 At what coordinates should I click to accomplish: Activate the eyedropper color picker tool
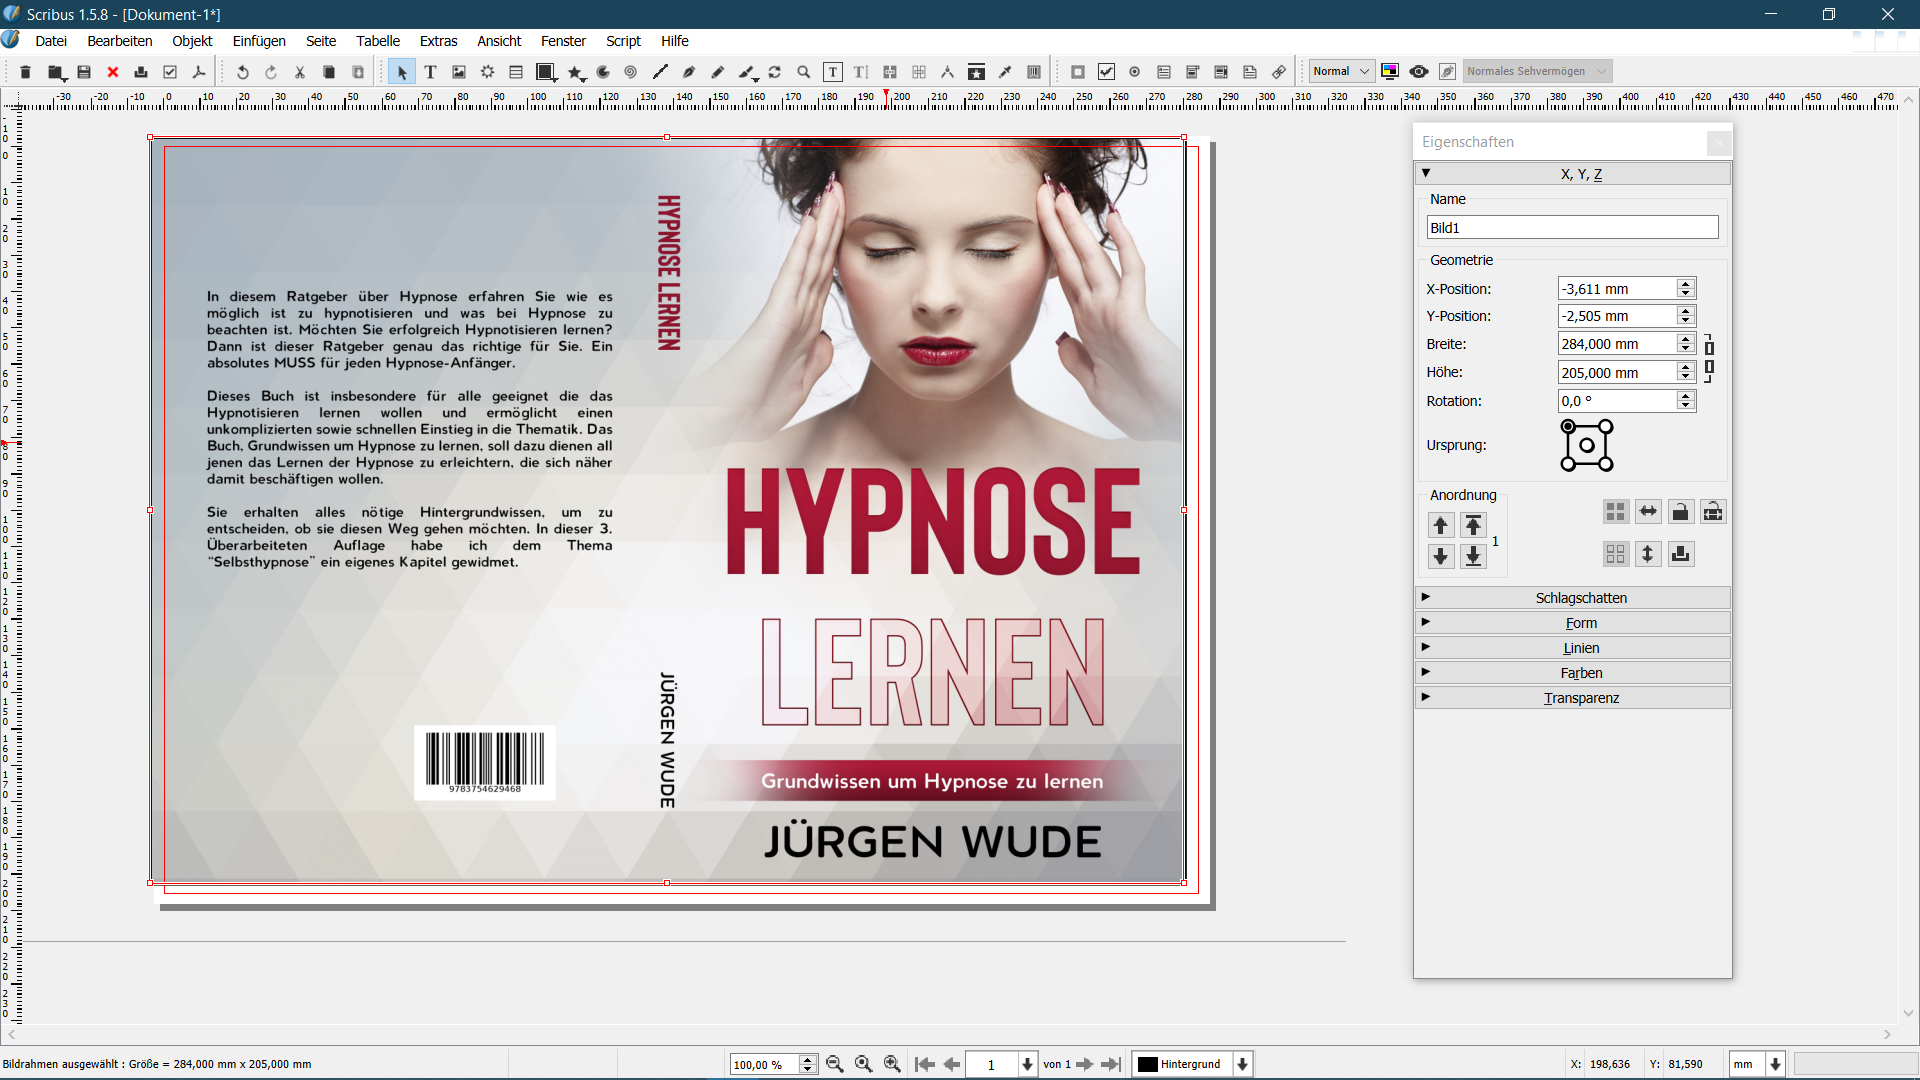[x=1006, y=72]
